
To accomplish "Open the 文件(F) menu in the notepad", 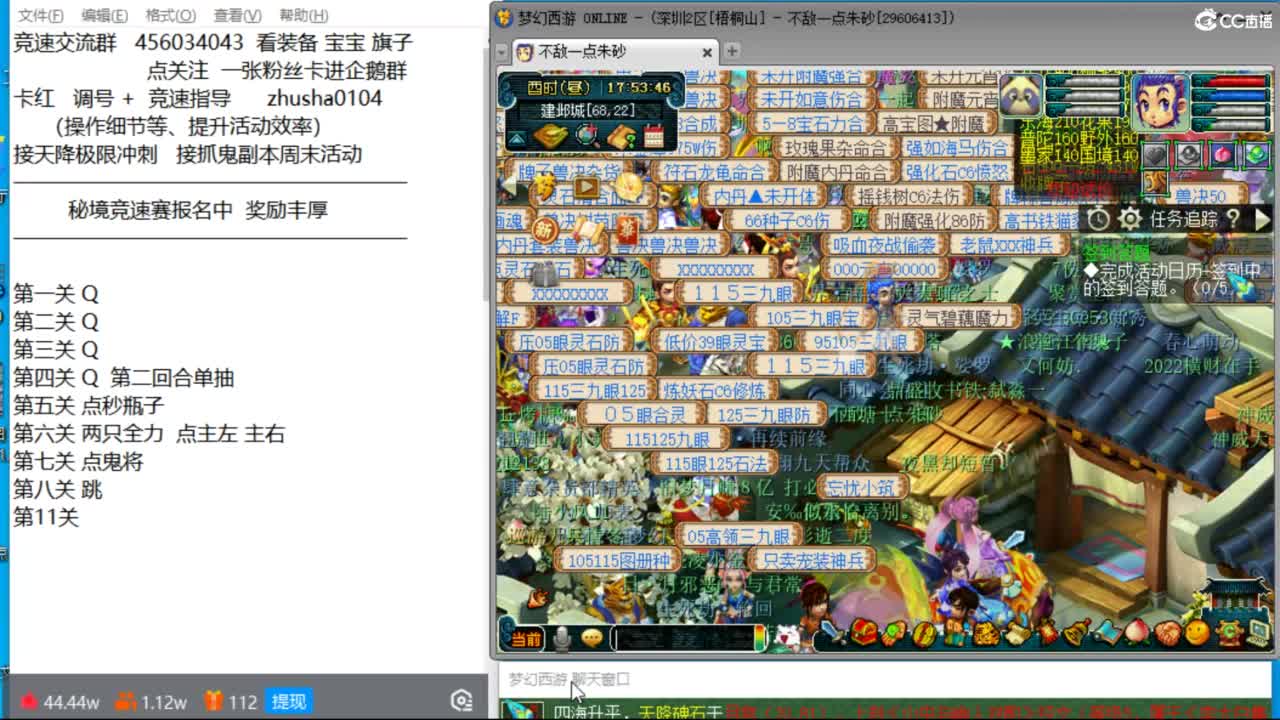I will point(41,15).
